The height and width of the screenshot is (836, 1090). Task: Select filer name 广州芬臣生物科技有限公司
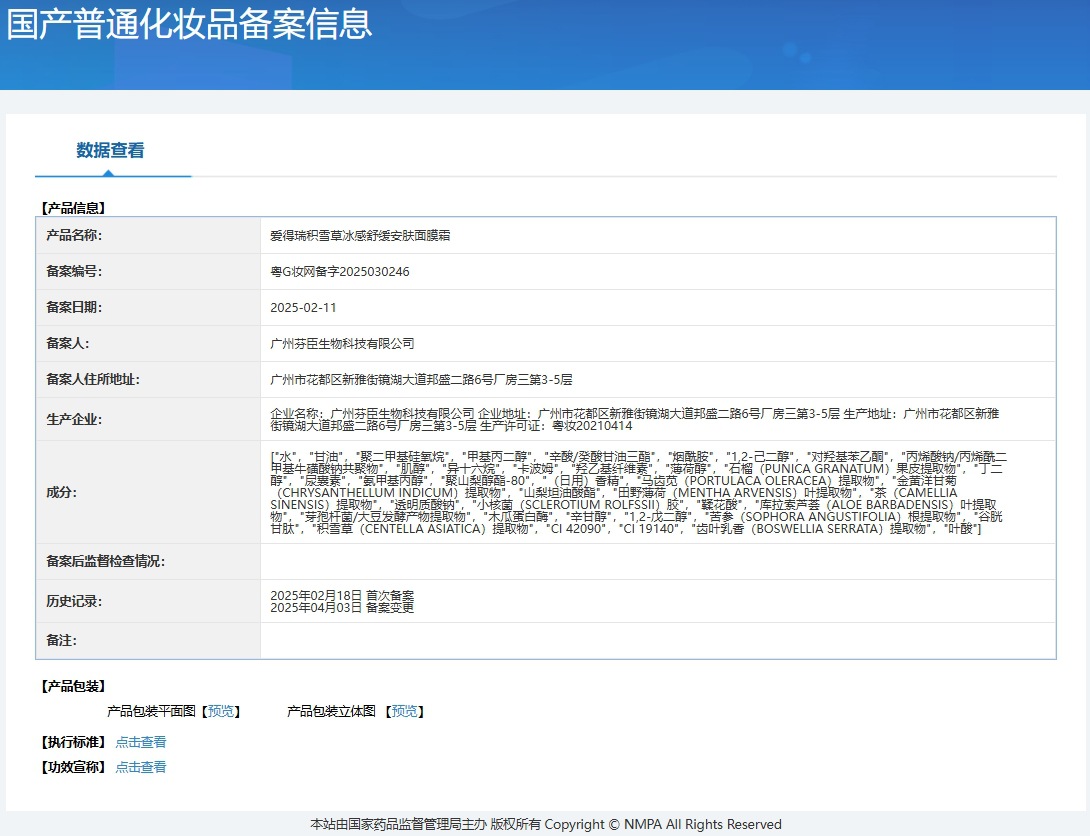[x=342, y=343]
